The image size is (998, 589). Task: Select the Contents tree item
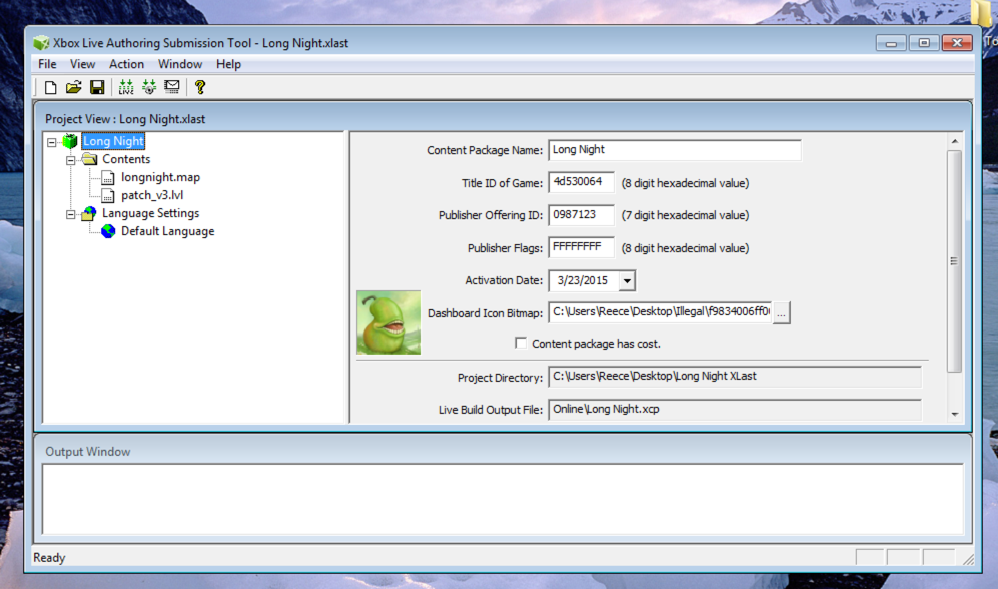click(126, 159)
